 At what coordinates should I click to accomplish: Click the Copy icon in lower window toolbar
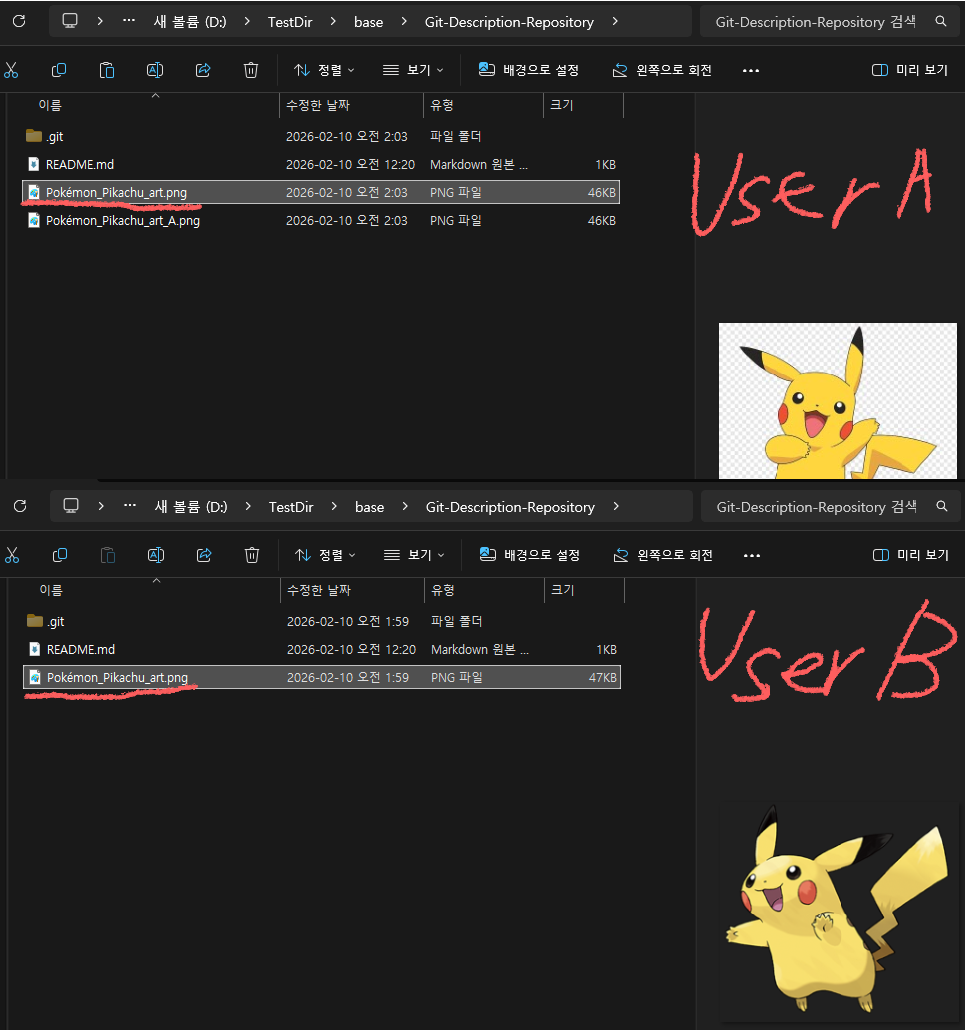(60, 555)
